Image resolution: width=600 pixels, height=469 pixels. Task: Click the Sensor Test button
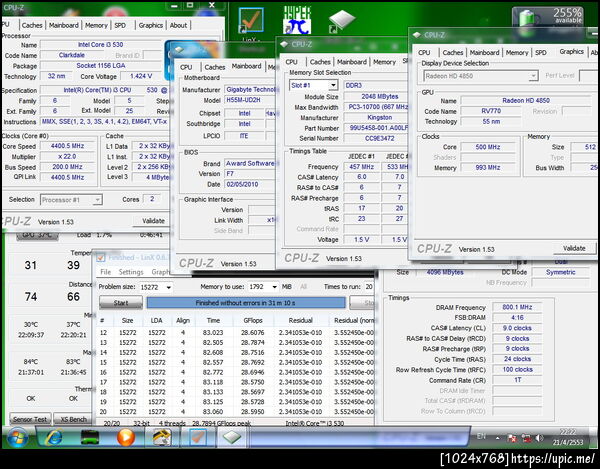(x=30, y=419)
